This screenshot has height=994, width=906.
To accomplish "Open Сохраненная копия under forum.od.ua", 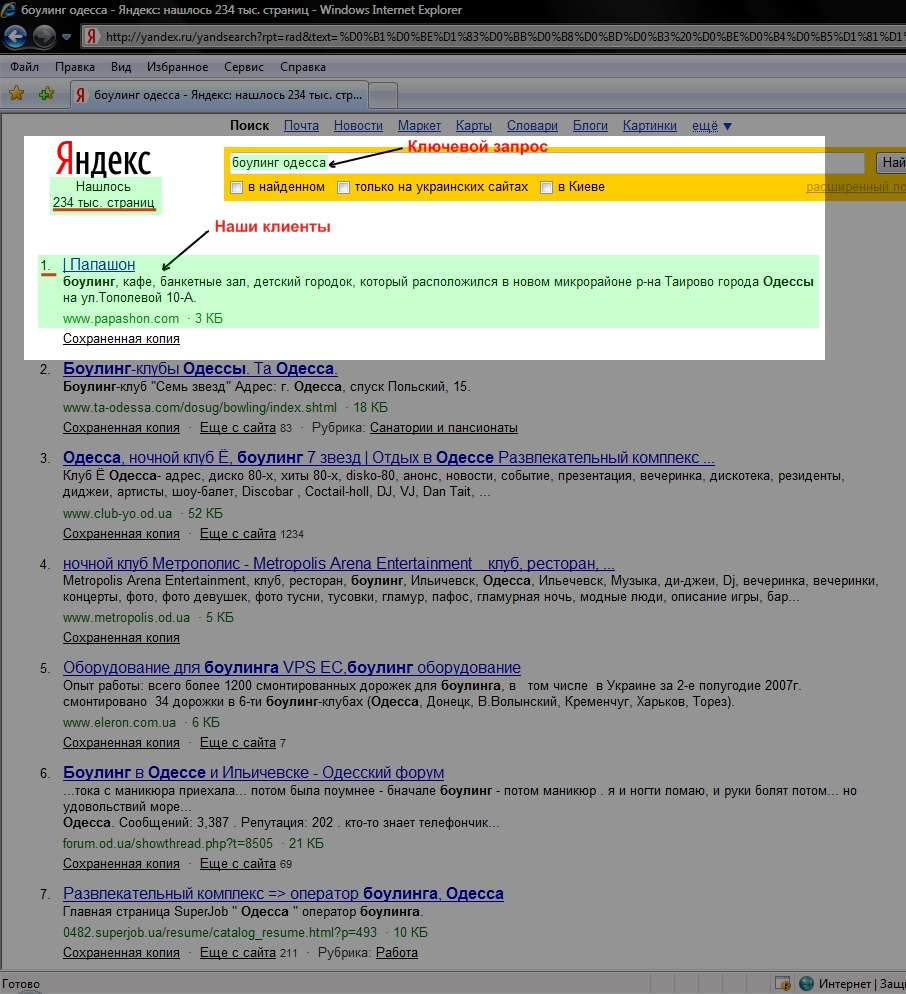I will [x=121, y=863].
